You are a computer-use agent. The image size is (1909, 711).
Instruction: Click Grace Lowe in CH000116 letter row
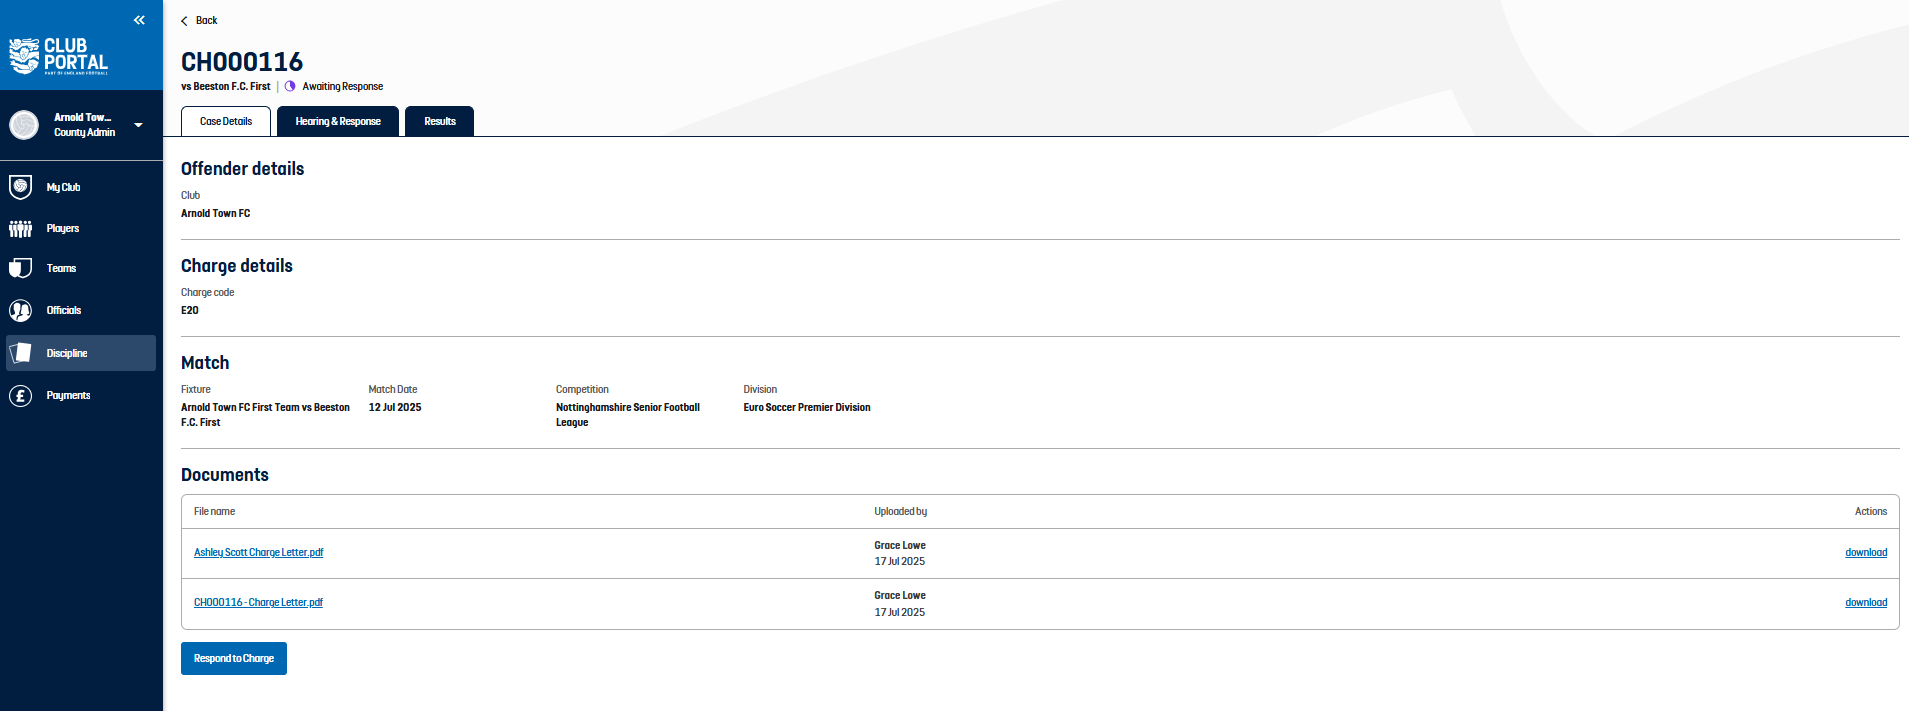click(900, 596)
